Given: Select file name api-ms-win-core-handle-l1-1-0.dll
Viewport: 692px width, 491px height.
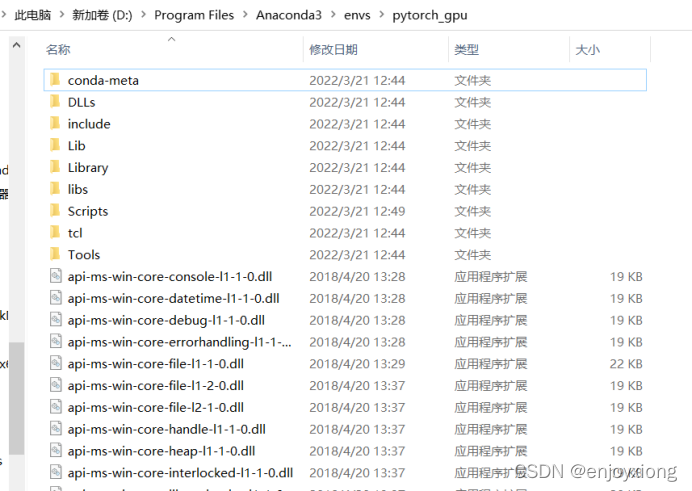Looking at the screenshot, I should tap(167, 429).
